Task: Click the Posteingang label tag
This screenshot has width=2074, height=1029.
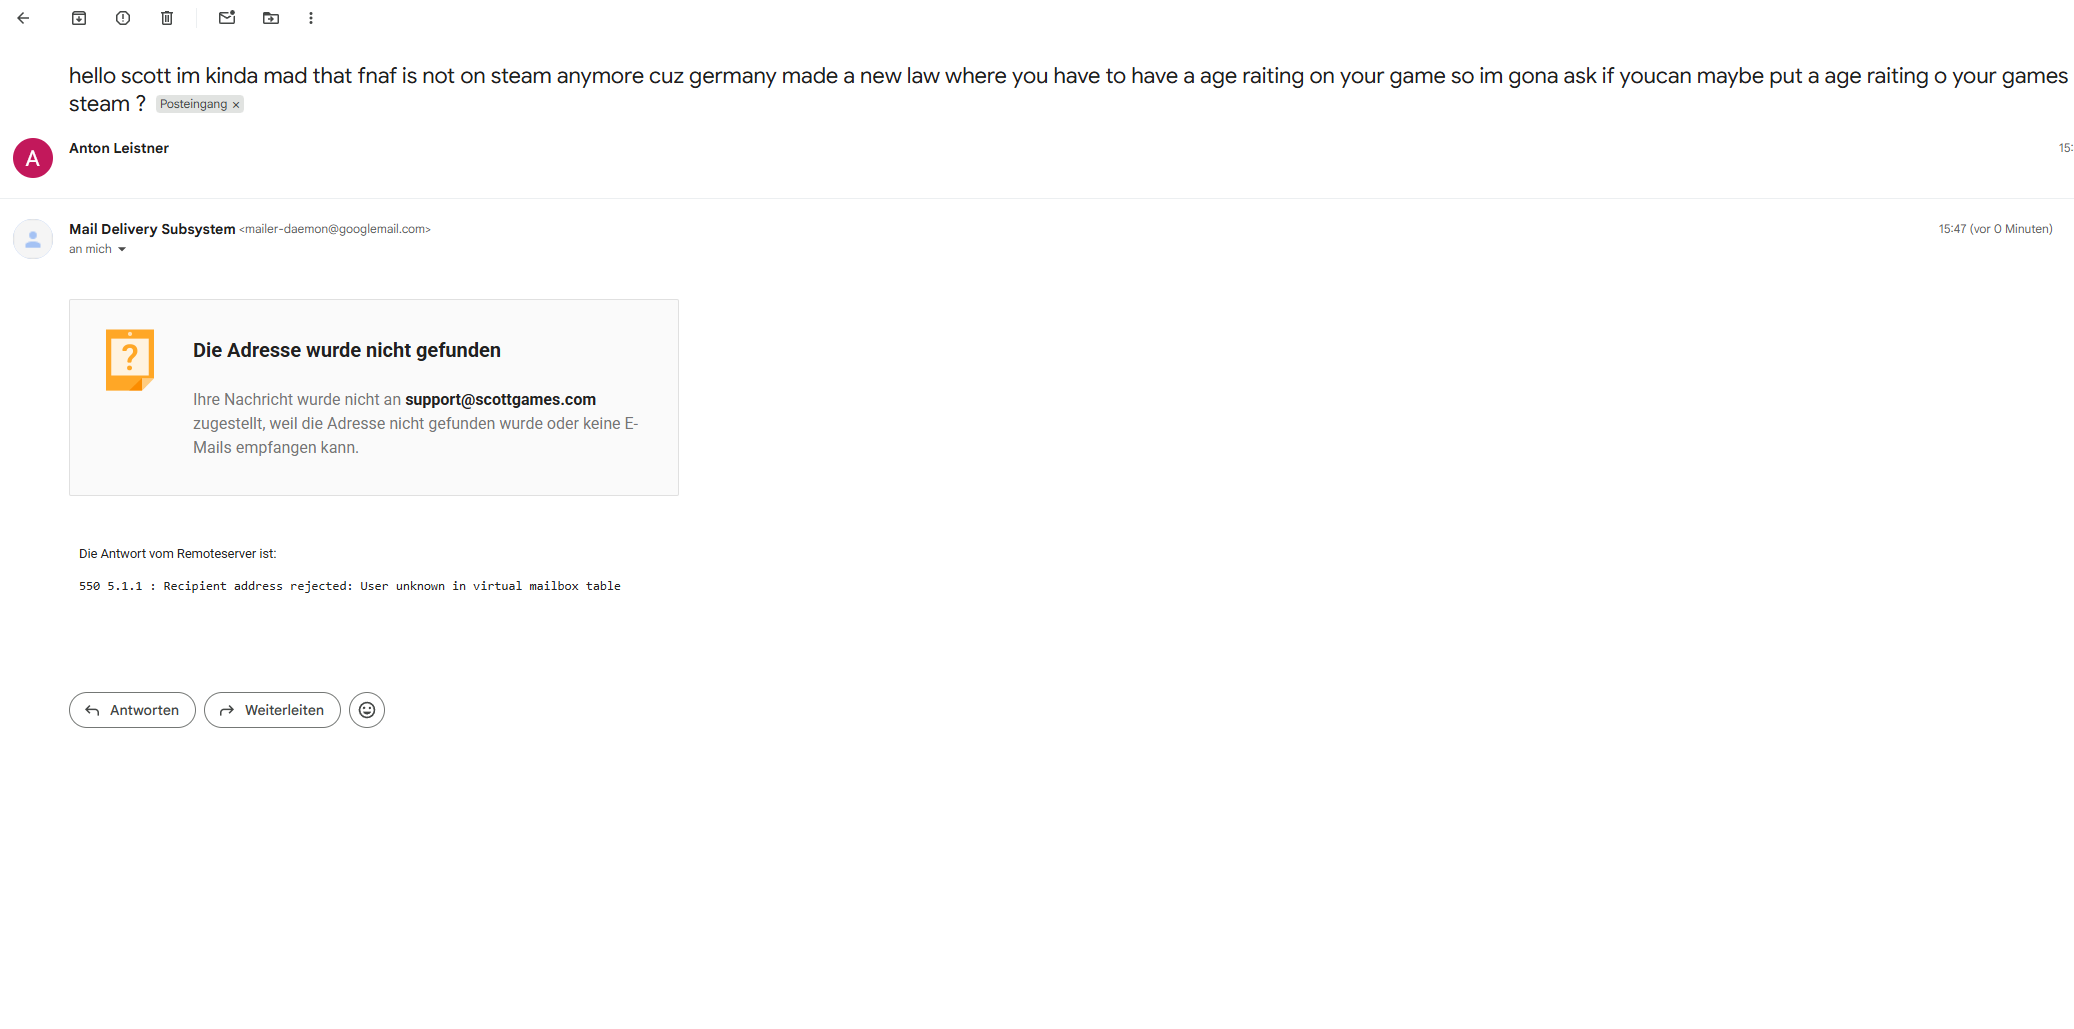Action: click(193, 104)
